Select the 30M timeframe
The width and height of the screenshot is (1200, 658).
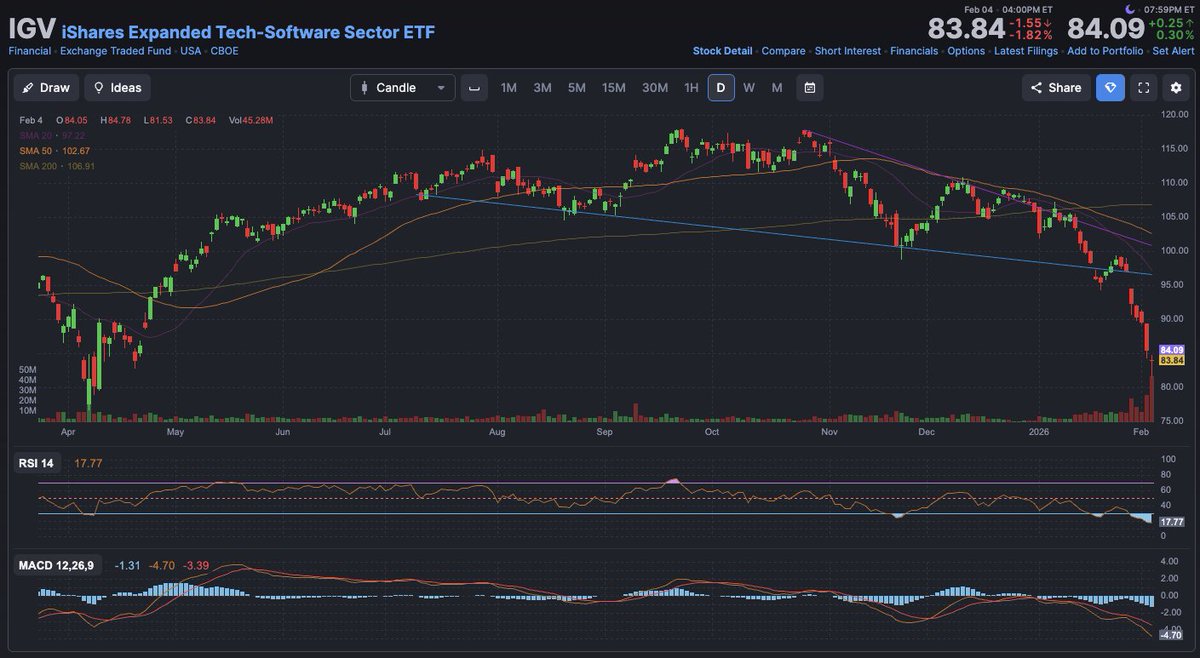tap(655, 87)
